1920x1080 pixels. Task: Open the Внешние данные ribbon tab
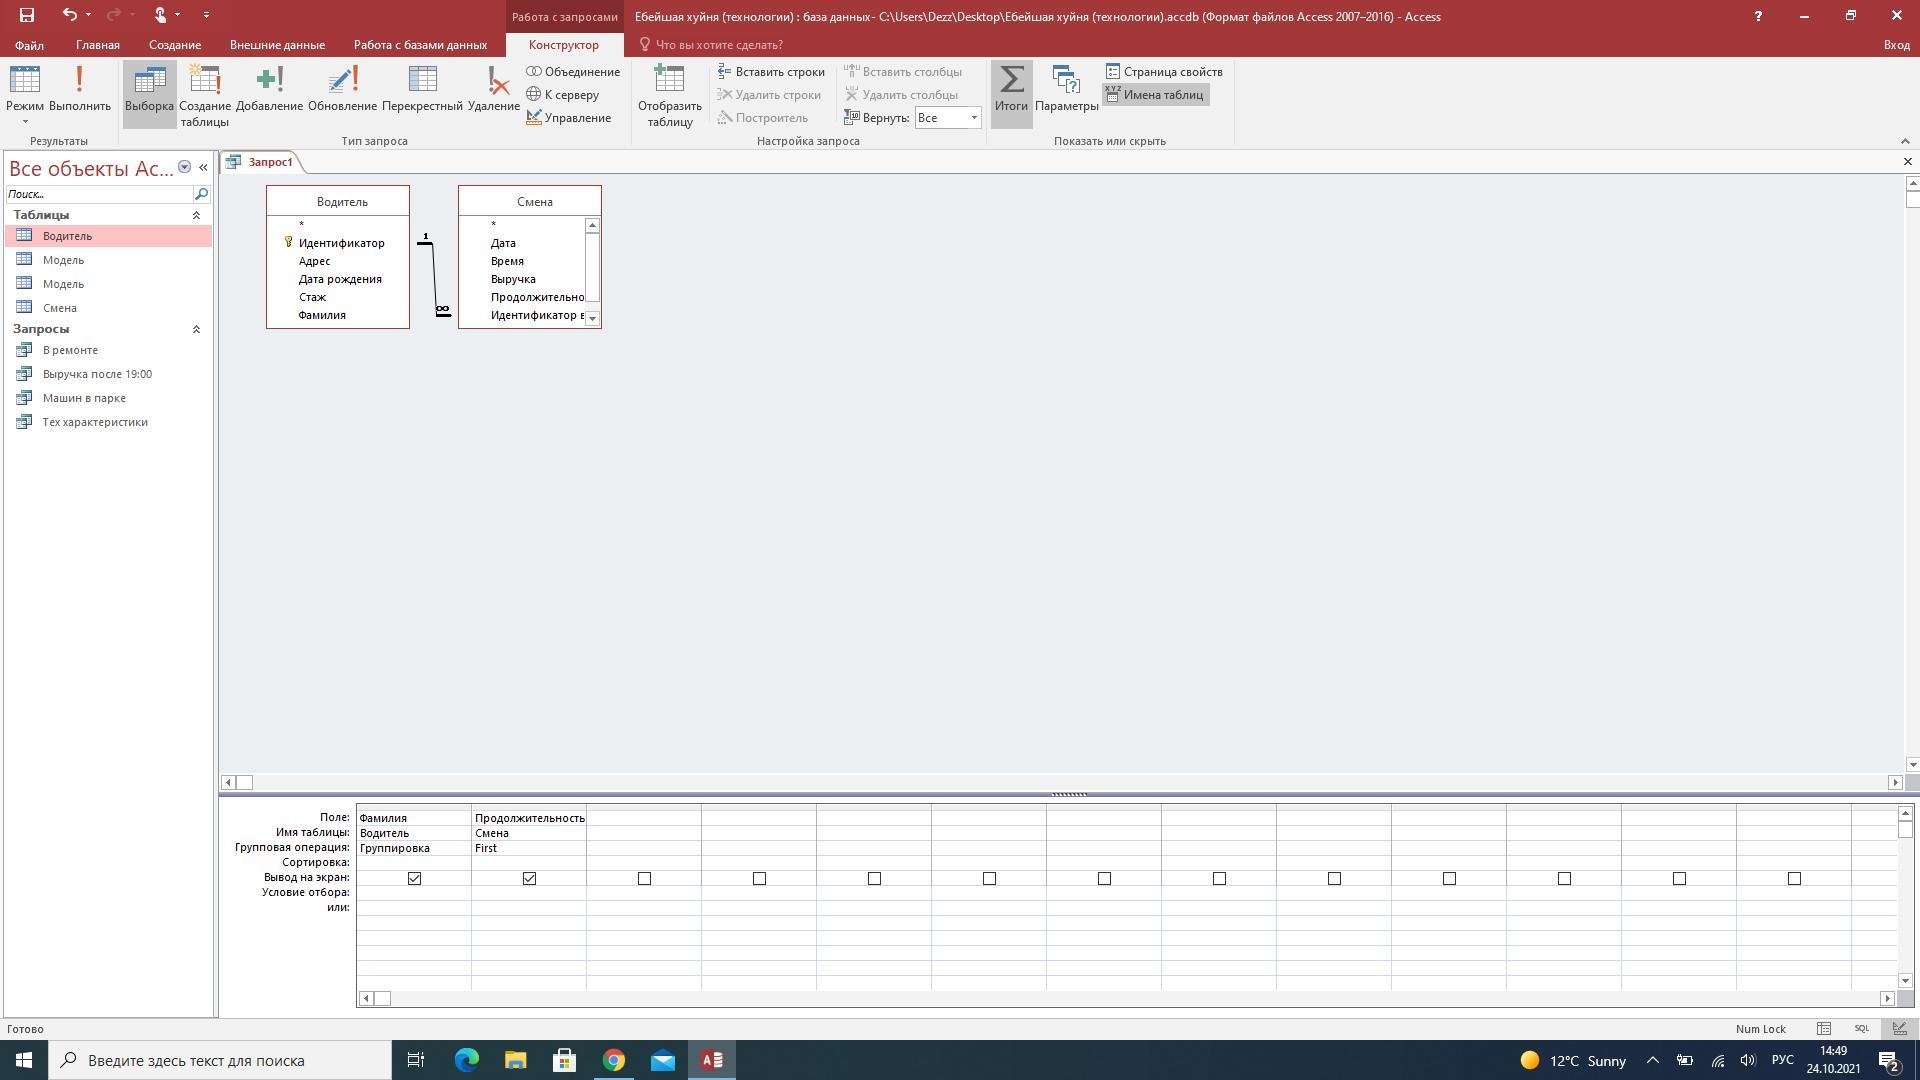(x=277, y=45)
